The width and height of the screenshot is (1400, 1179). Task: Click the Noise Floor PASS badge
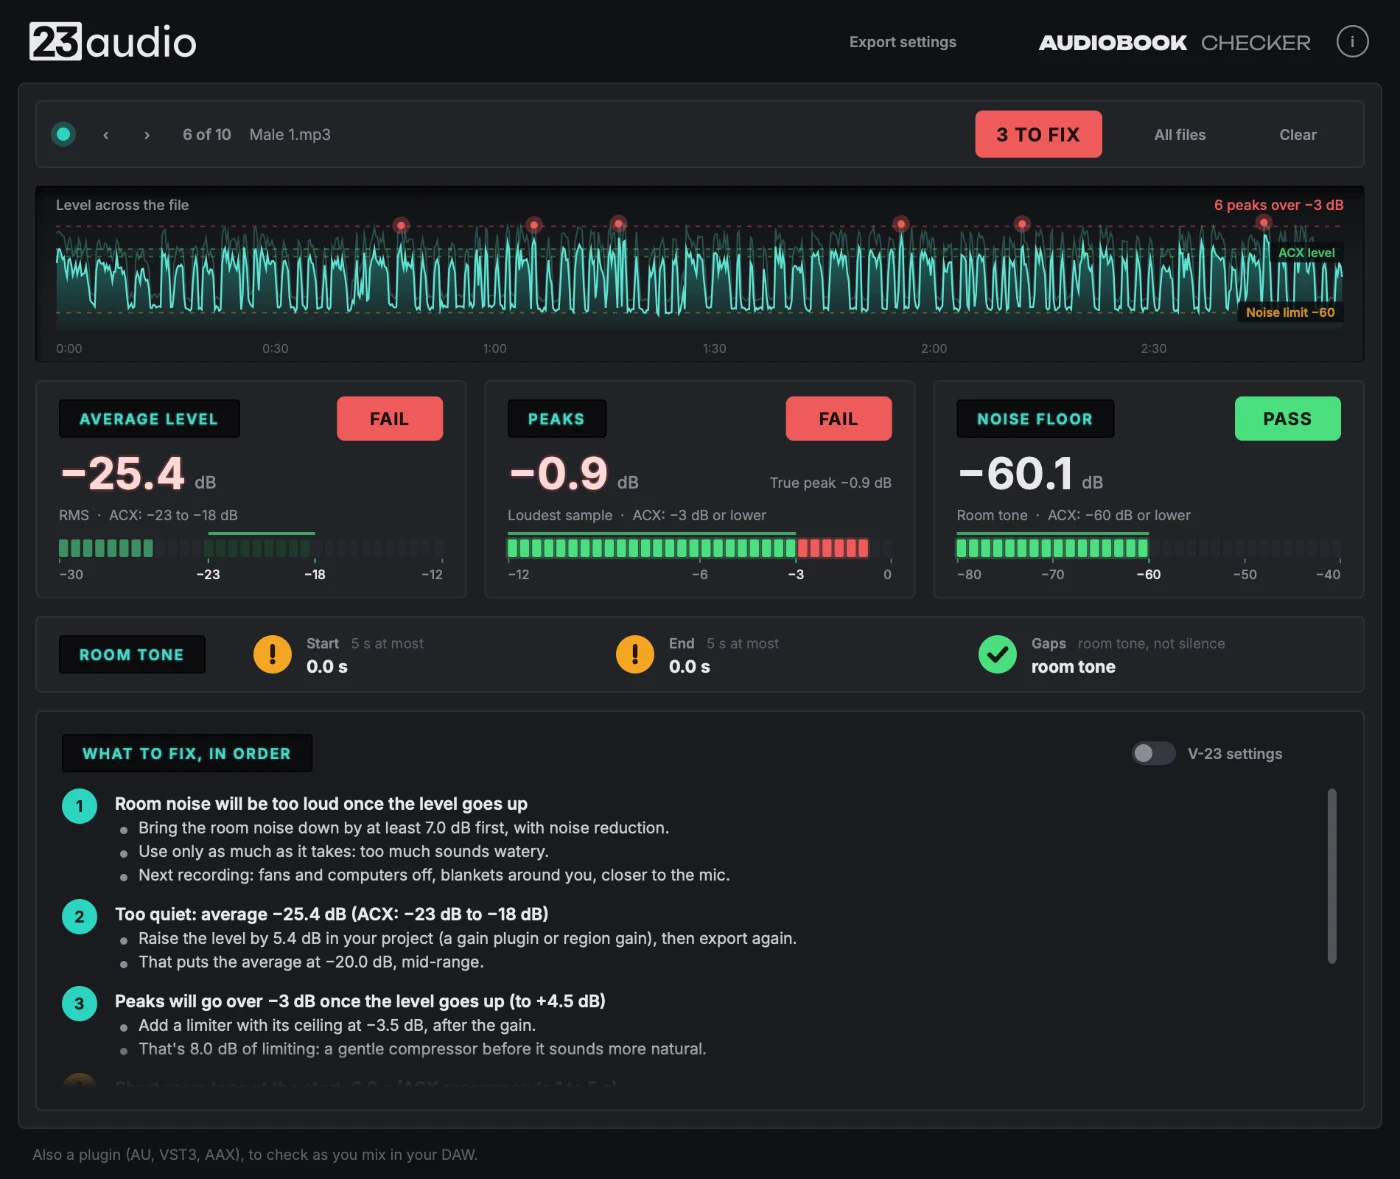1287,419
